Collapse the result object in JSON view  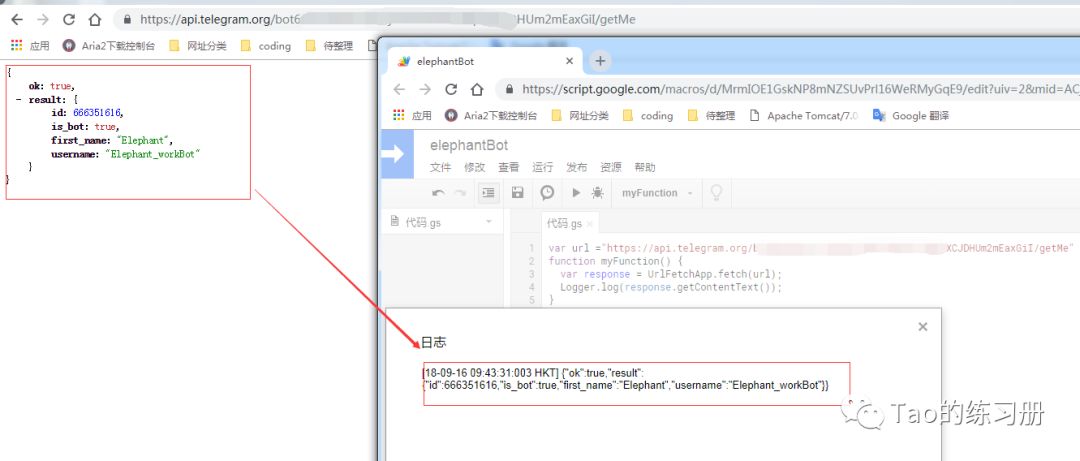click(19, 100)
